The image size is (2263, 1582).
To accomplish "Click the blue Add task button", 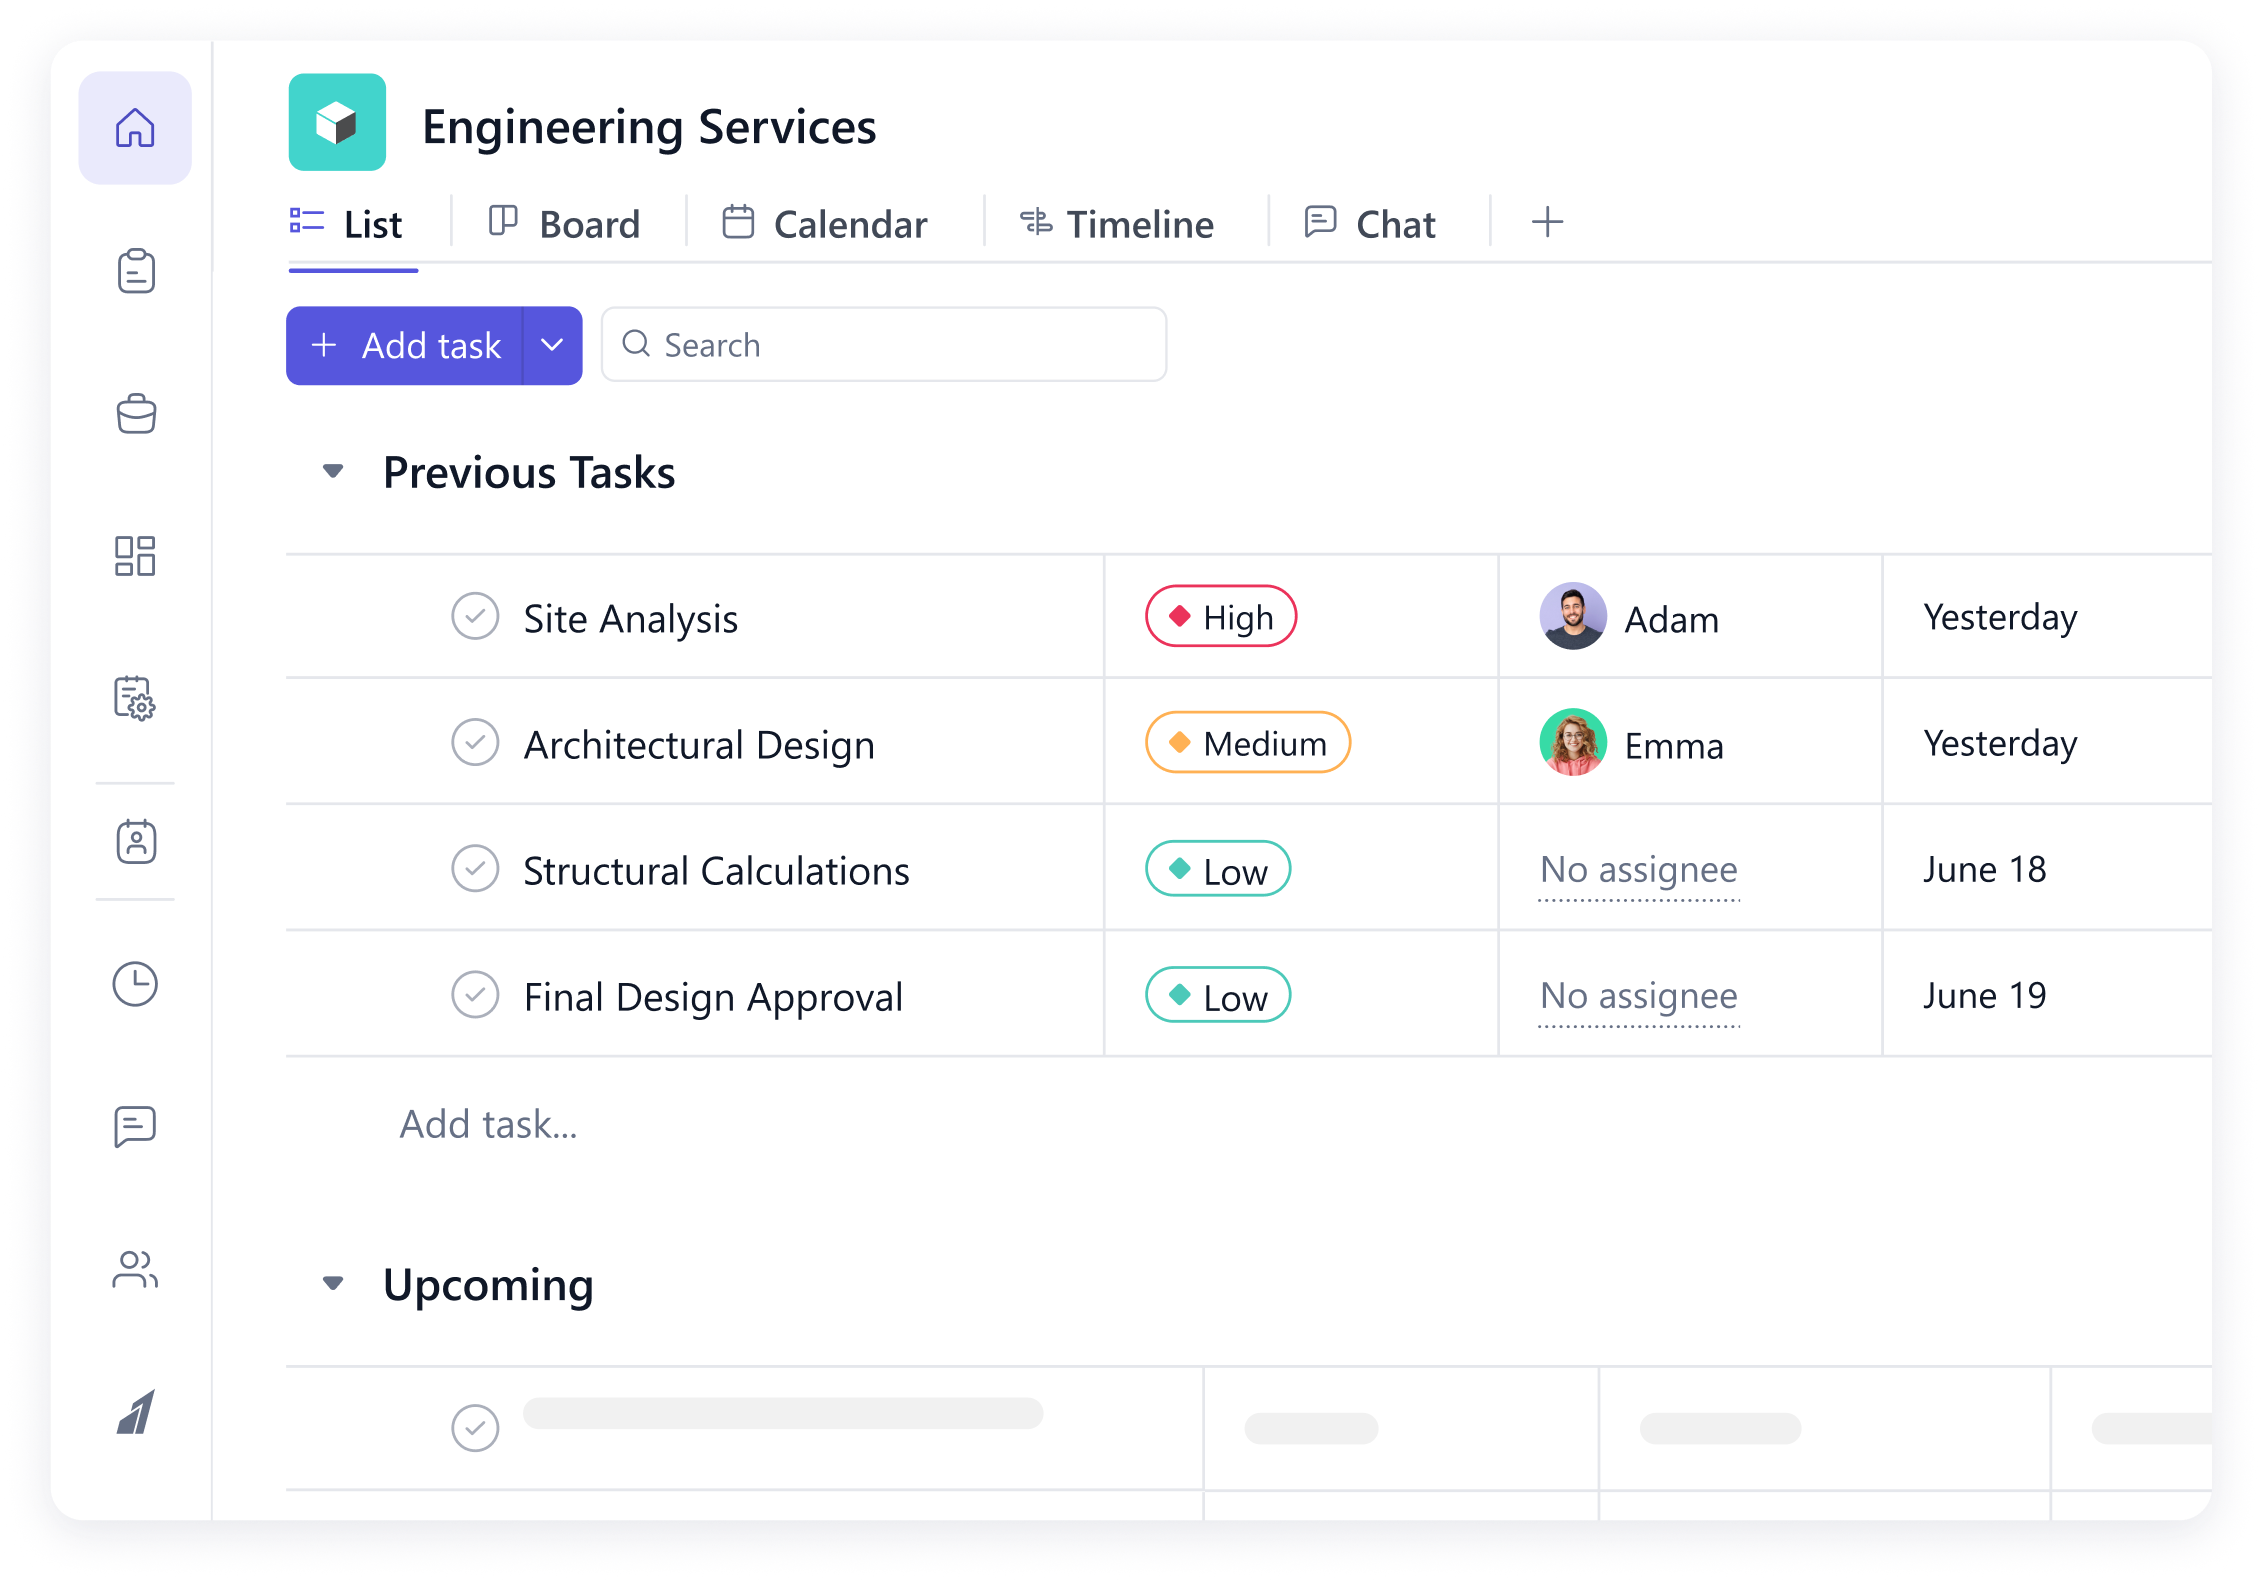I will (405, 346).
